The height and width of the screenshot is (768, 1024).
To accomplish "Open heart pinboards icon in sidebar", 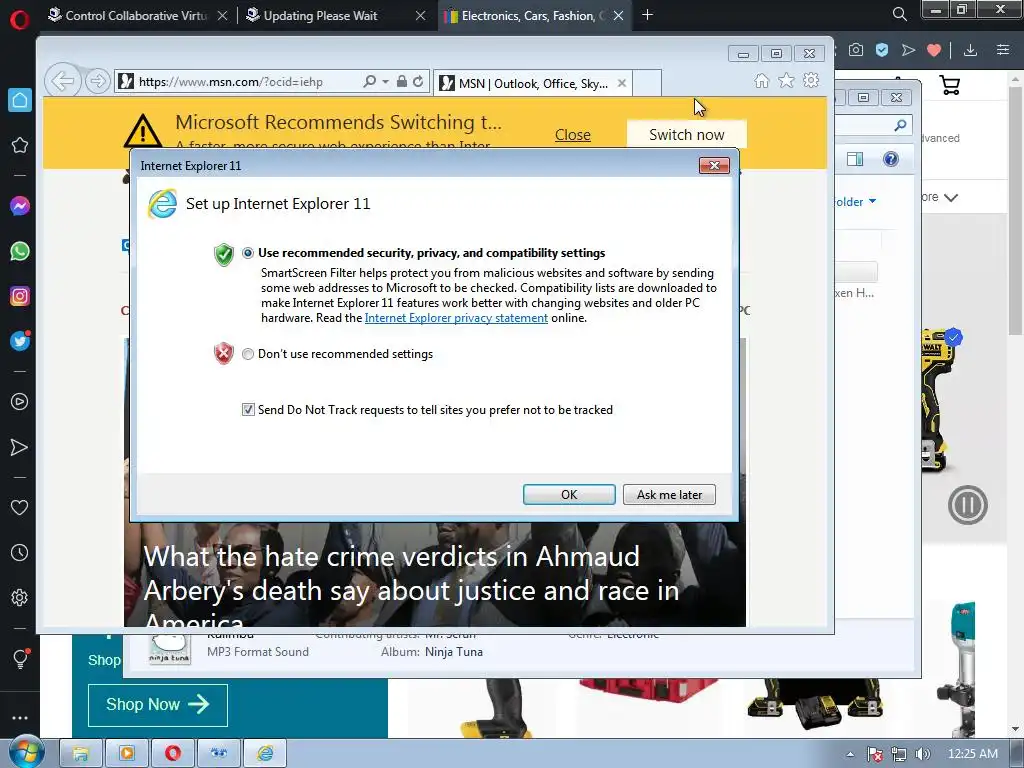I will (x=20, y=507).
